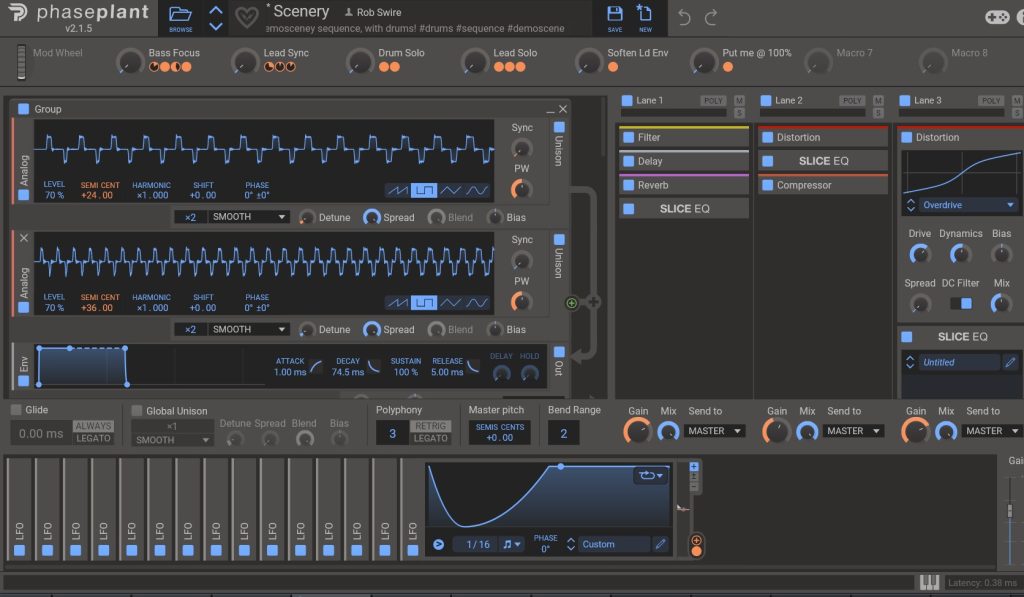Click the undo arrow icon

(685, 18)
